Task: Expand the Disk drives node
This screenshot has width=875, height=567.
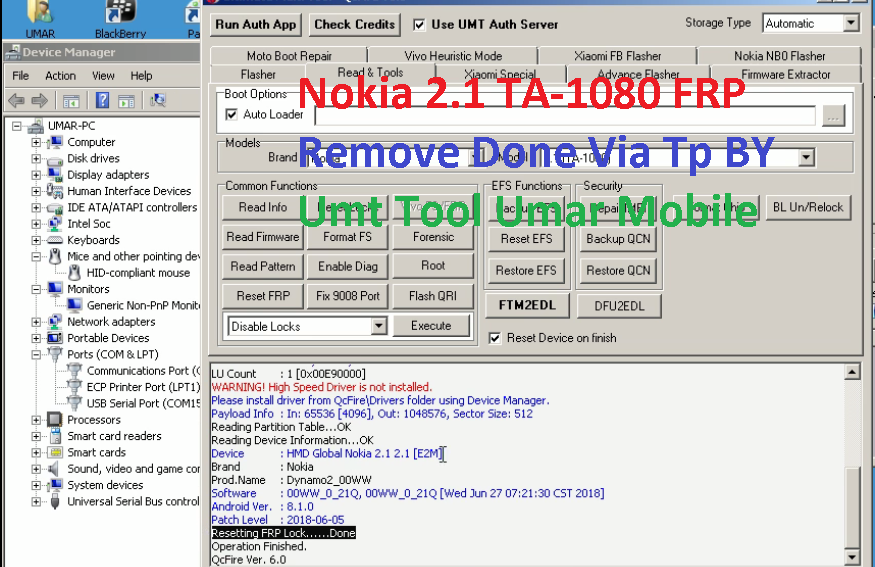Action: tap(36, 158)
